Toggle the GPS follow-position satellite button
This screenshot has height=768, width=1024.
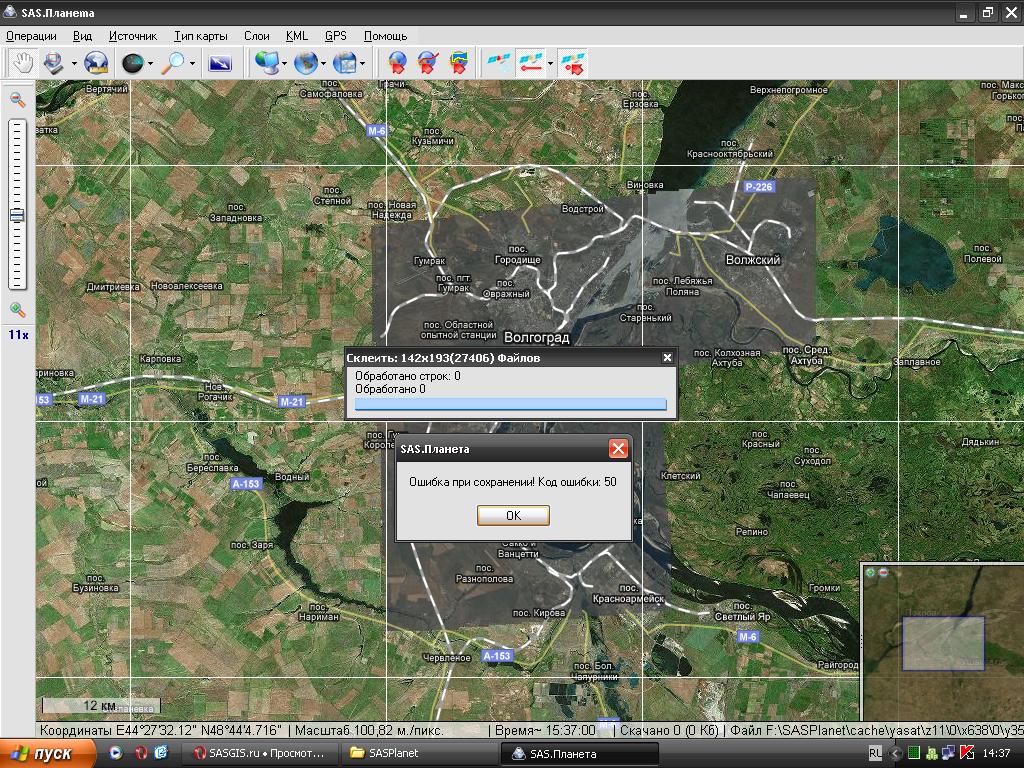(573, 63)
